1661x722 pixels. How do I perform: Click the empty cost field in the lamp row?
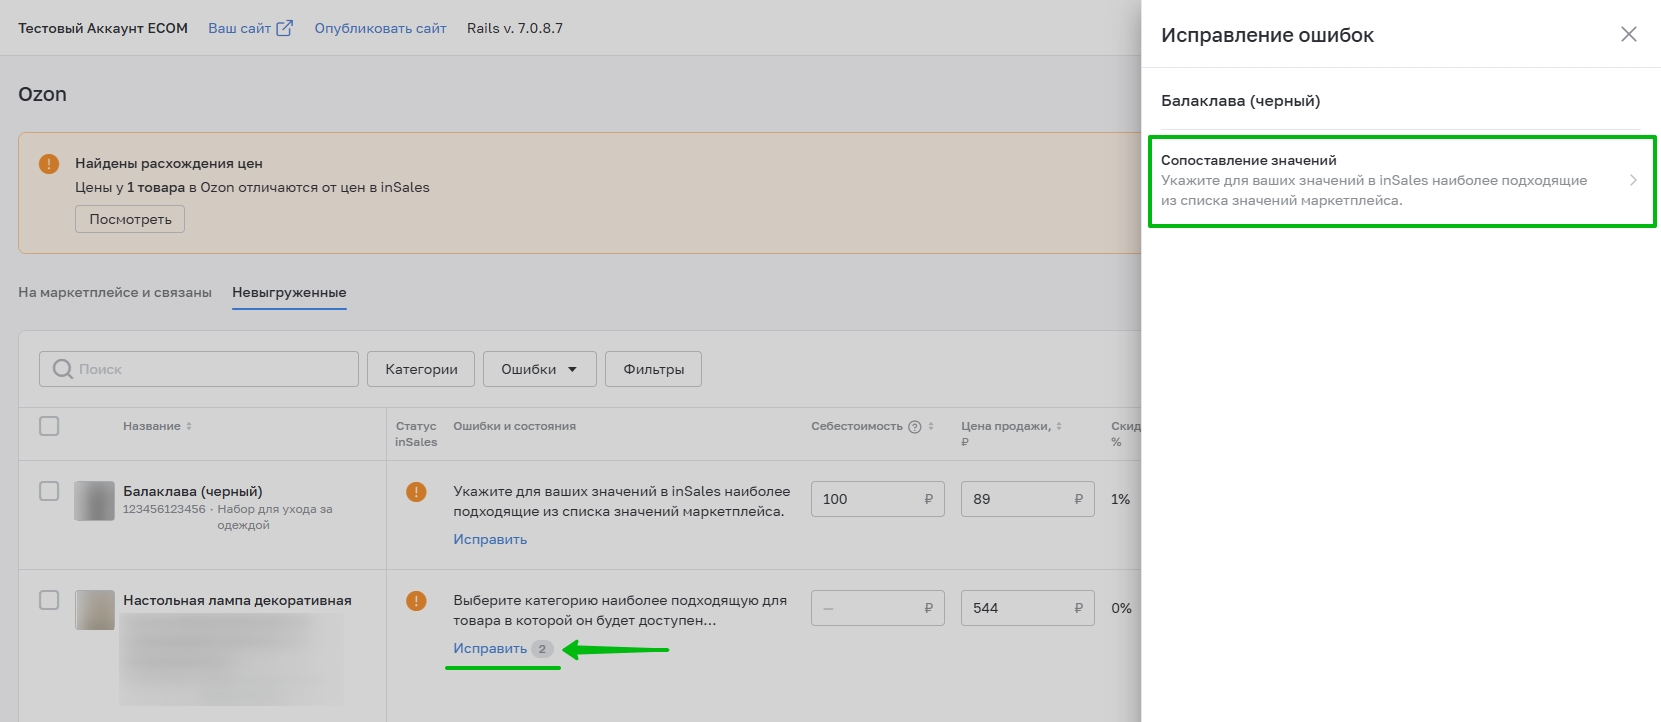coord(877,608)
